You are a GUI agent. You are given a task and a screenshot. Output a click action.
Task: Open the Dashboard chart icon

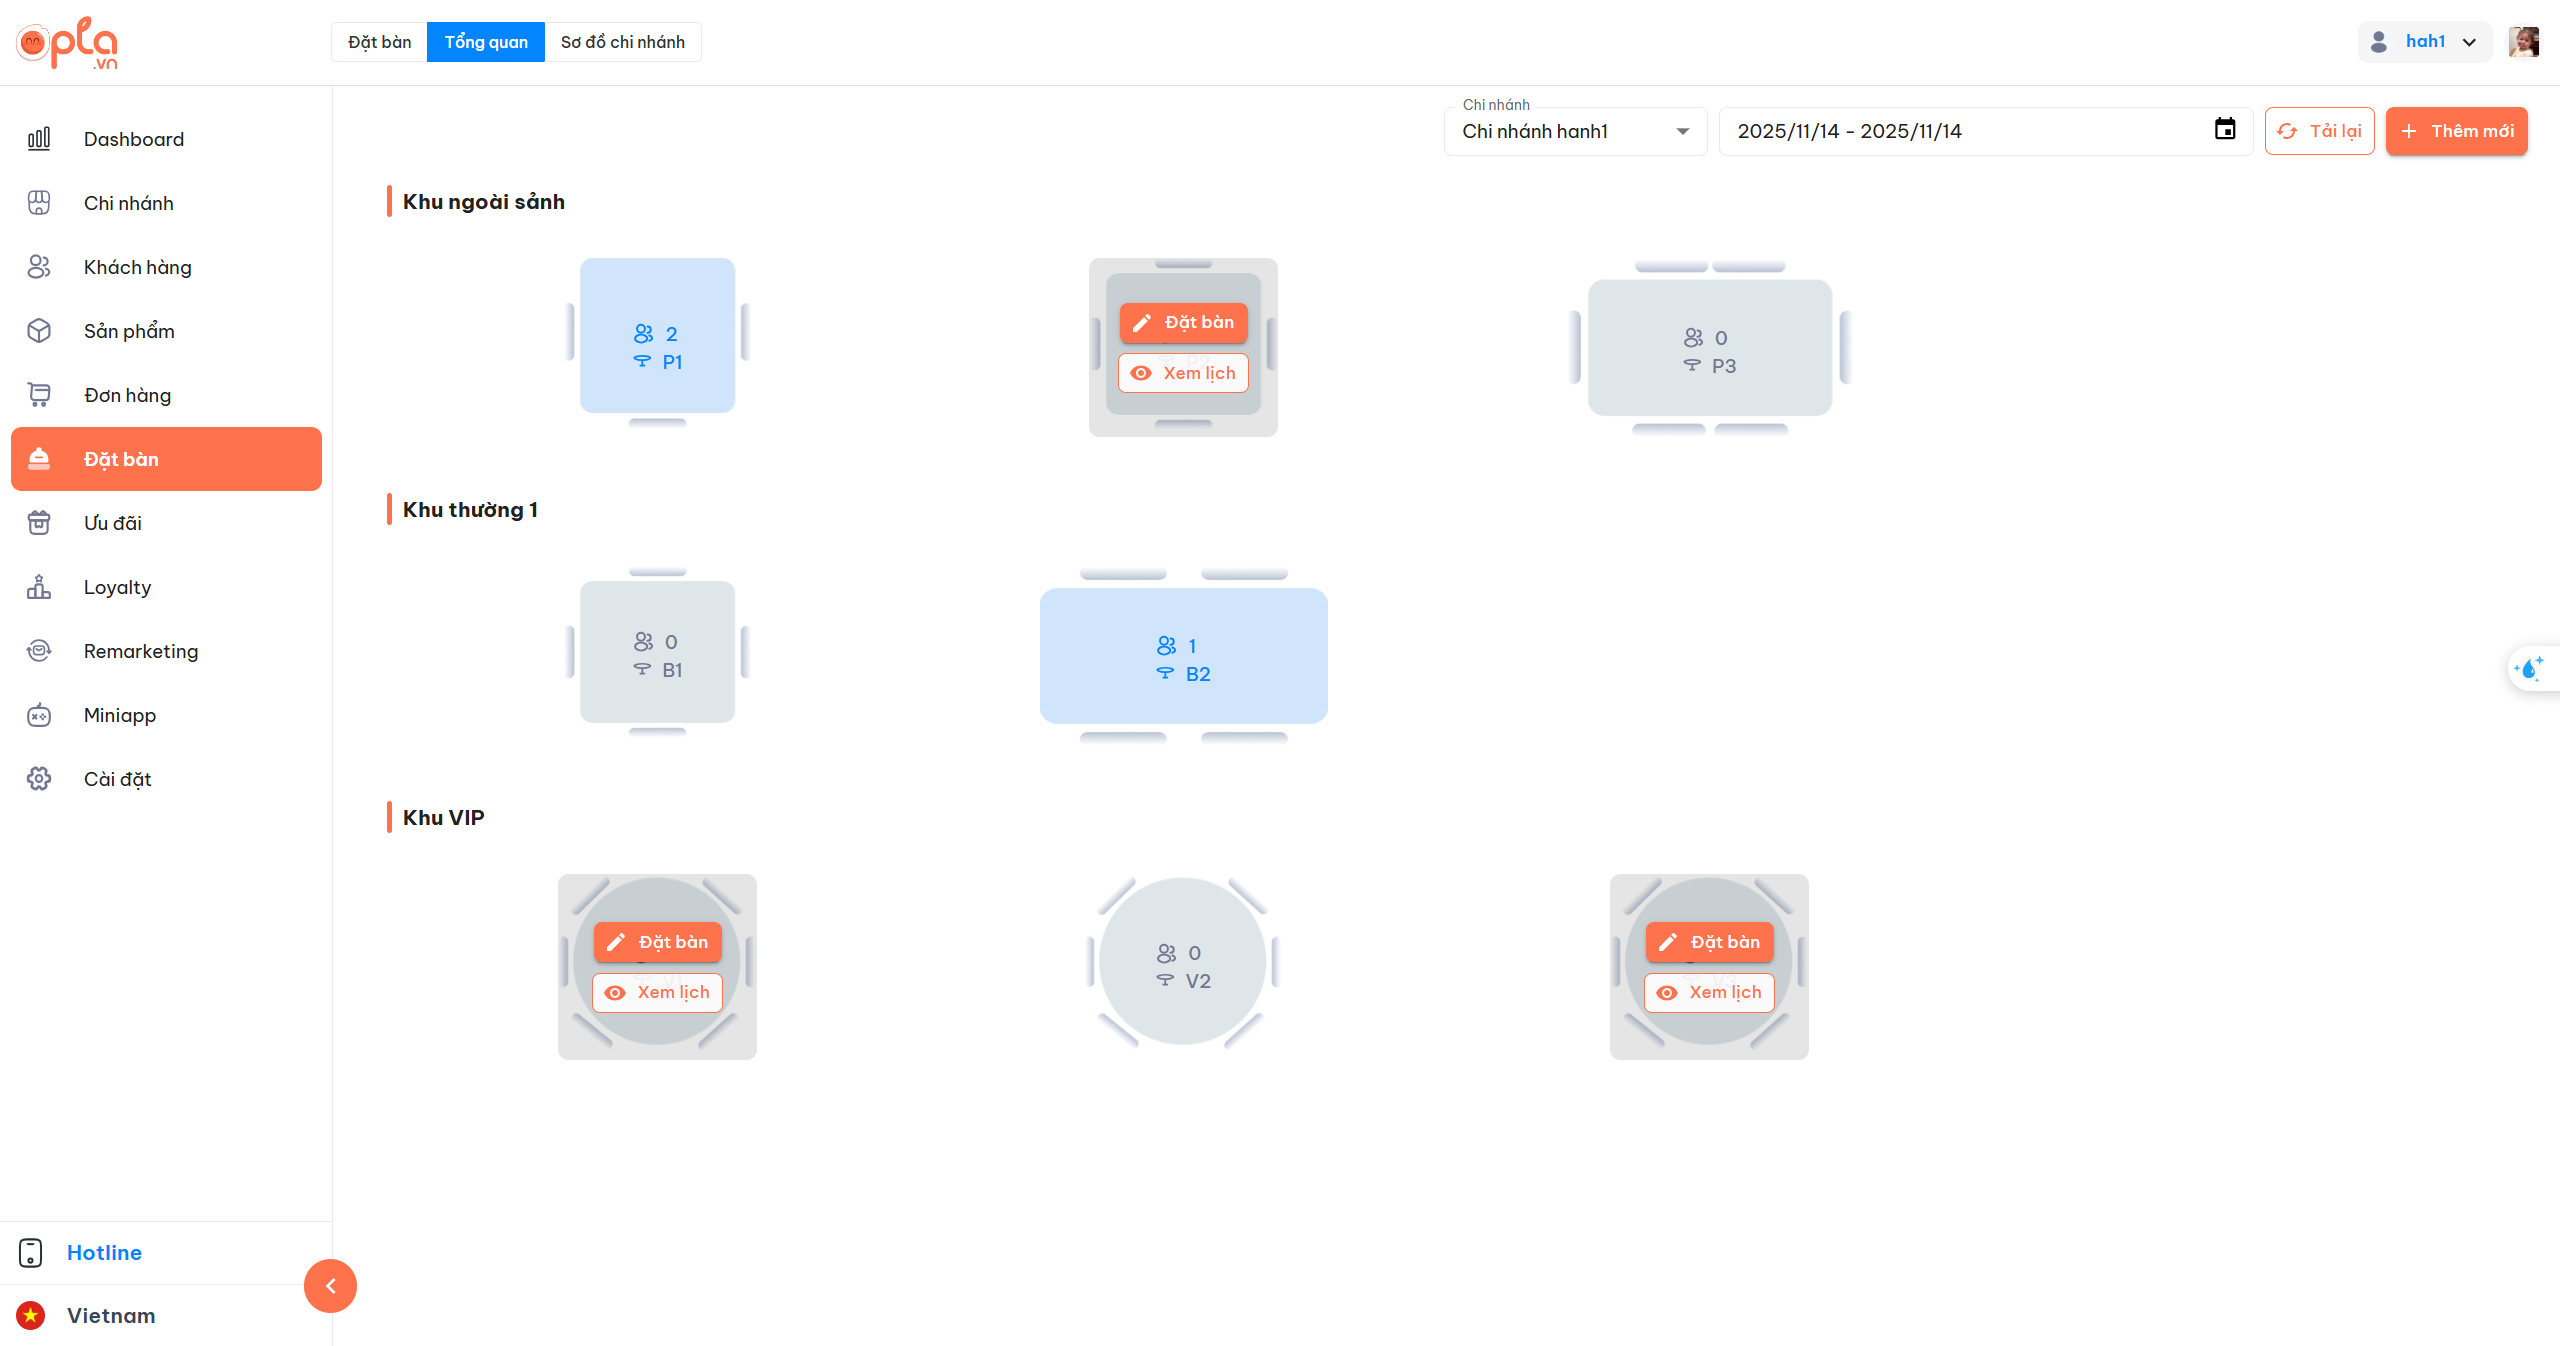pyautogui.click(x=39, y=139)
